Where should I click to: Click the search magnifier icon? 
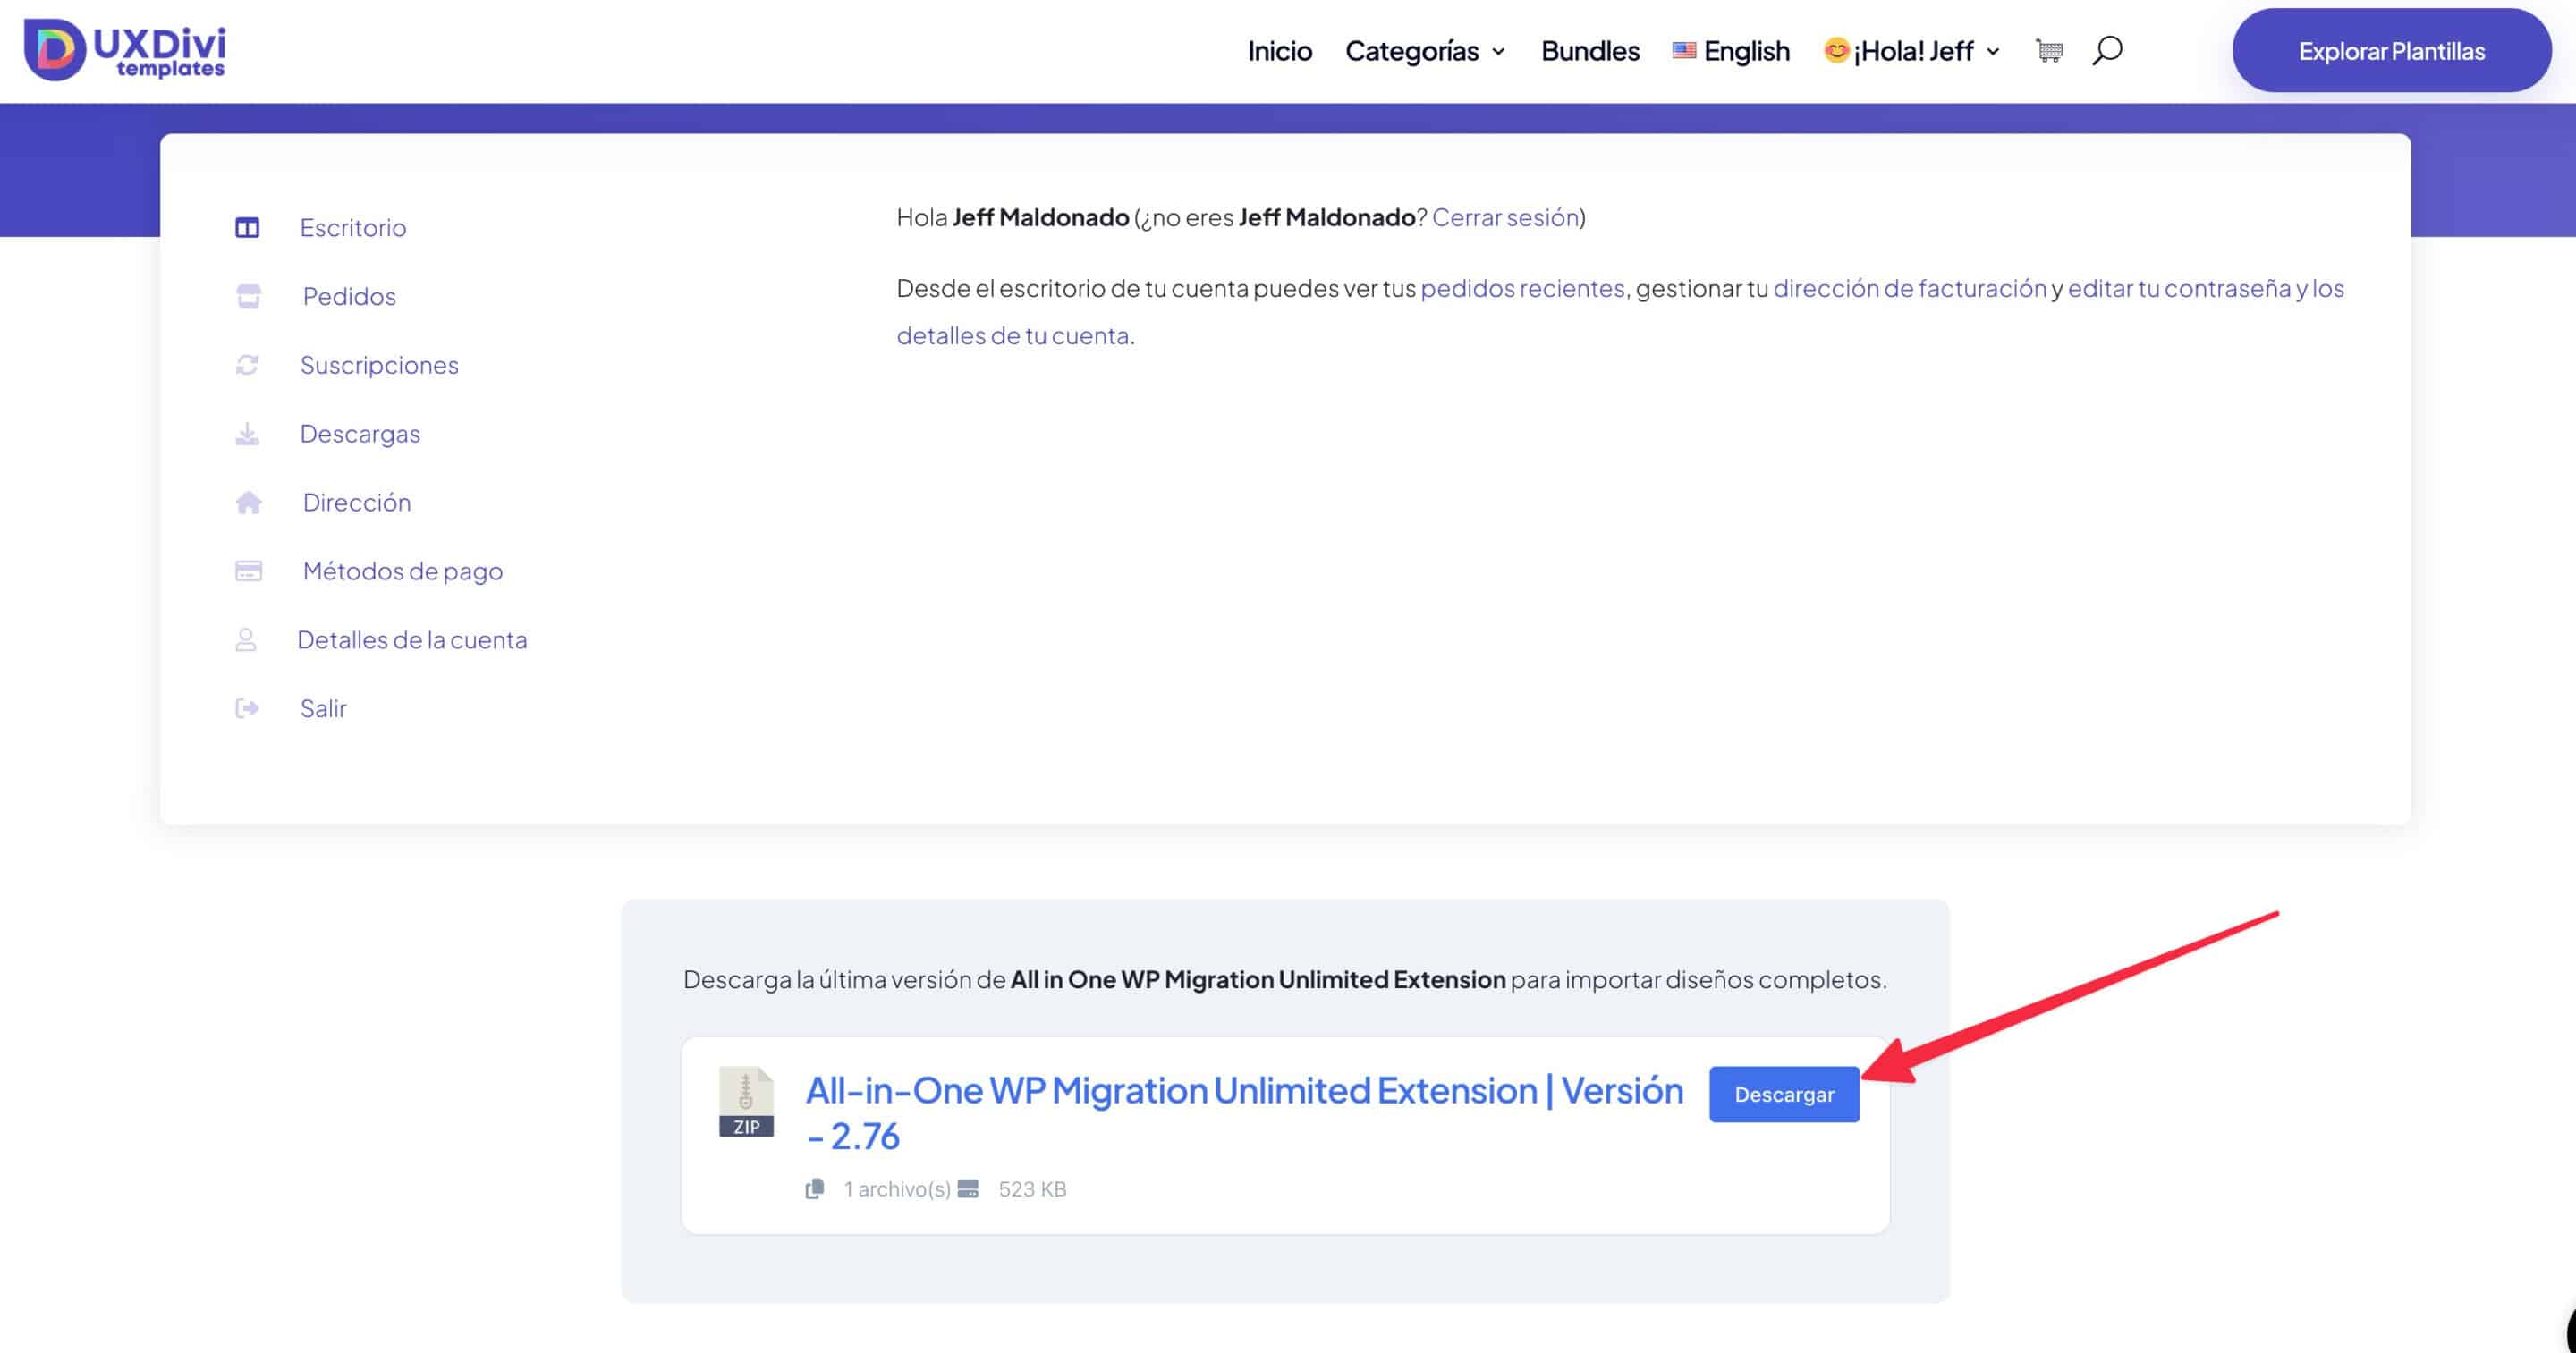click(x=2106, y=50)
